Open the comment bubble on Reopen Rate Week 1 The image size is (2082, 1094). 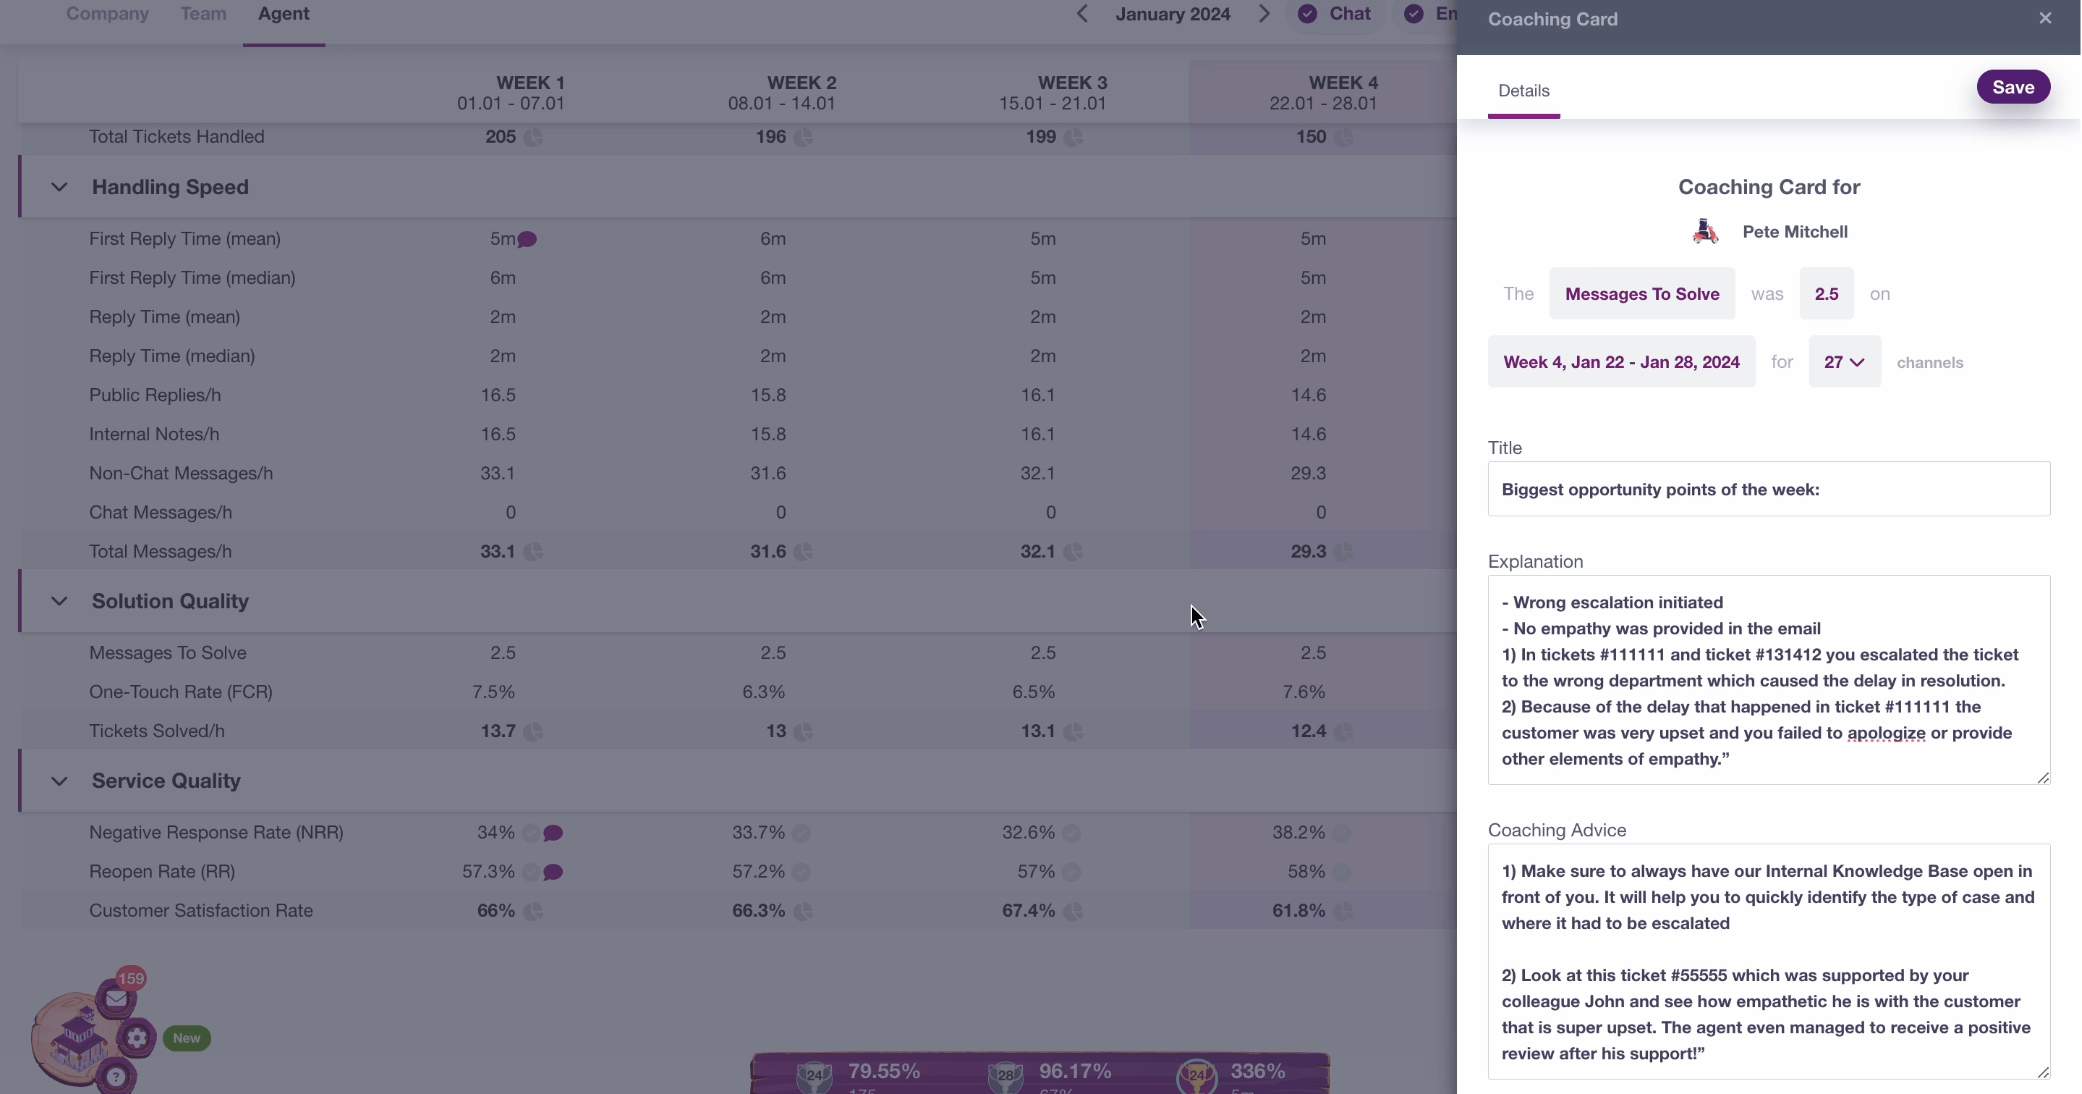tap(553, 872)
